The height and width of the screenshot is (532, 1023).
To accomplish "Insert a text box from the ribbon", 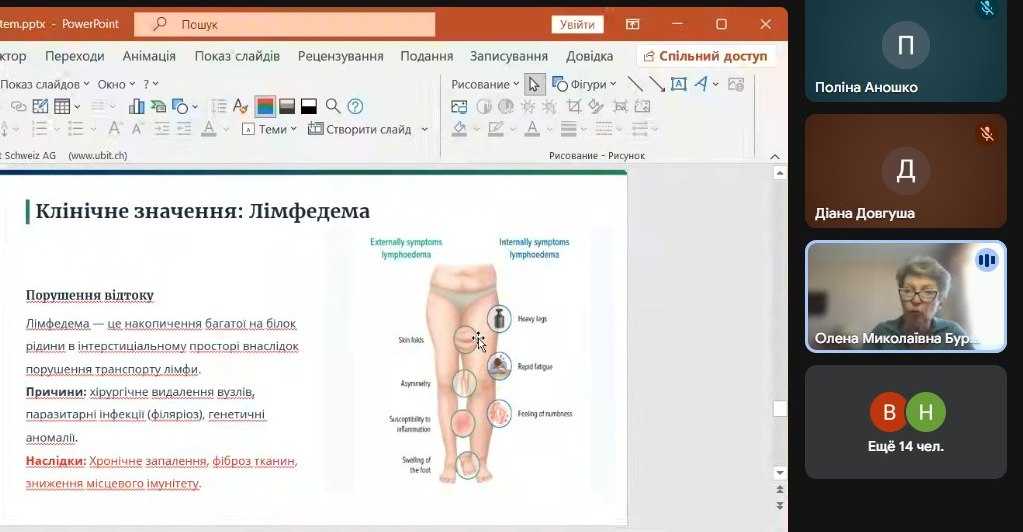I will 679,84.
